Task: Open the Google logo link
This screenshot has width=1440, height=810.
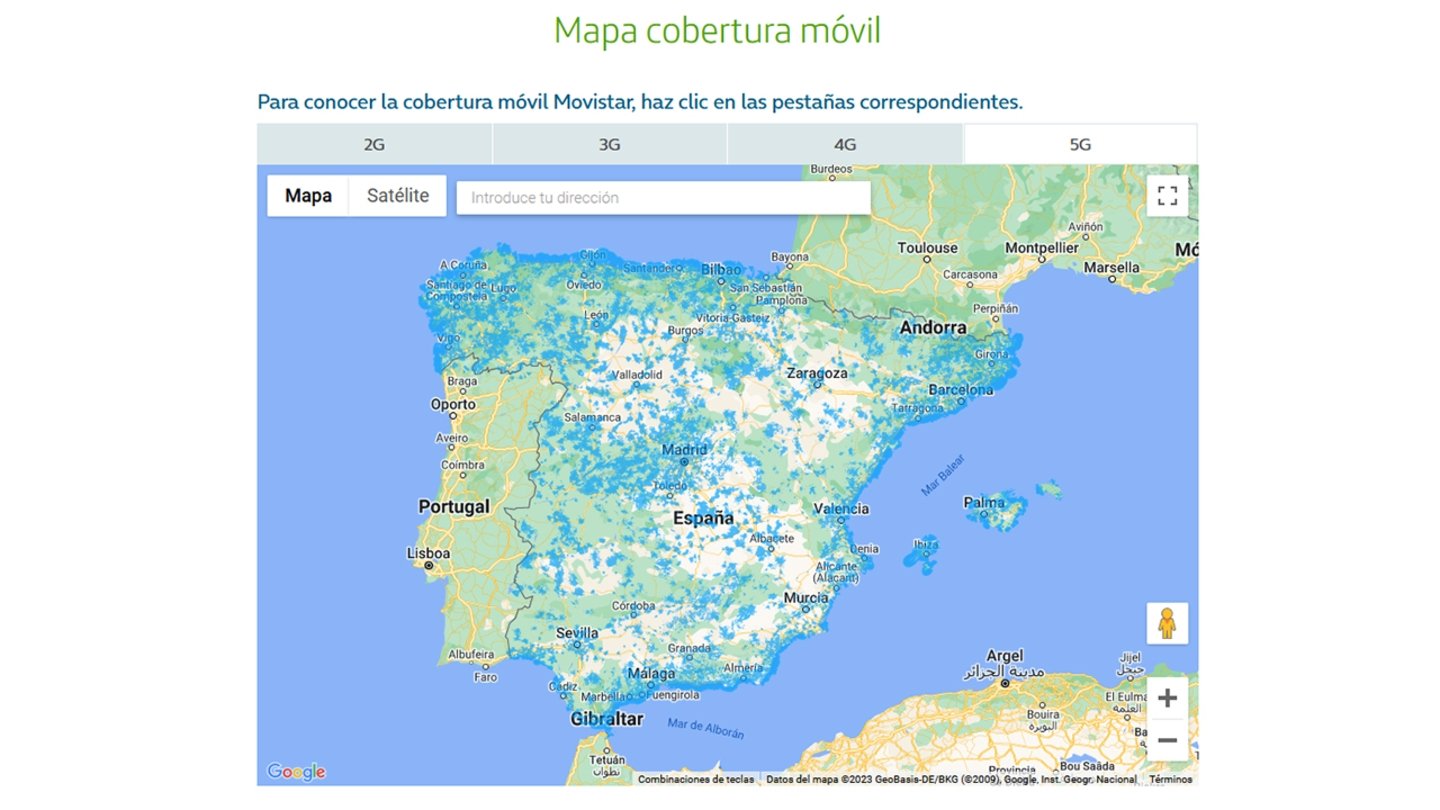Action: 296,772
